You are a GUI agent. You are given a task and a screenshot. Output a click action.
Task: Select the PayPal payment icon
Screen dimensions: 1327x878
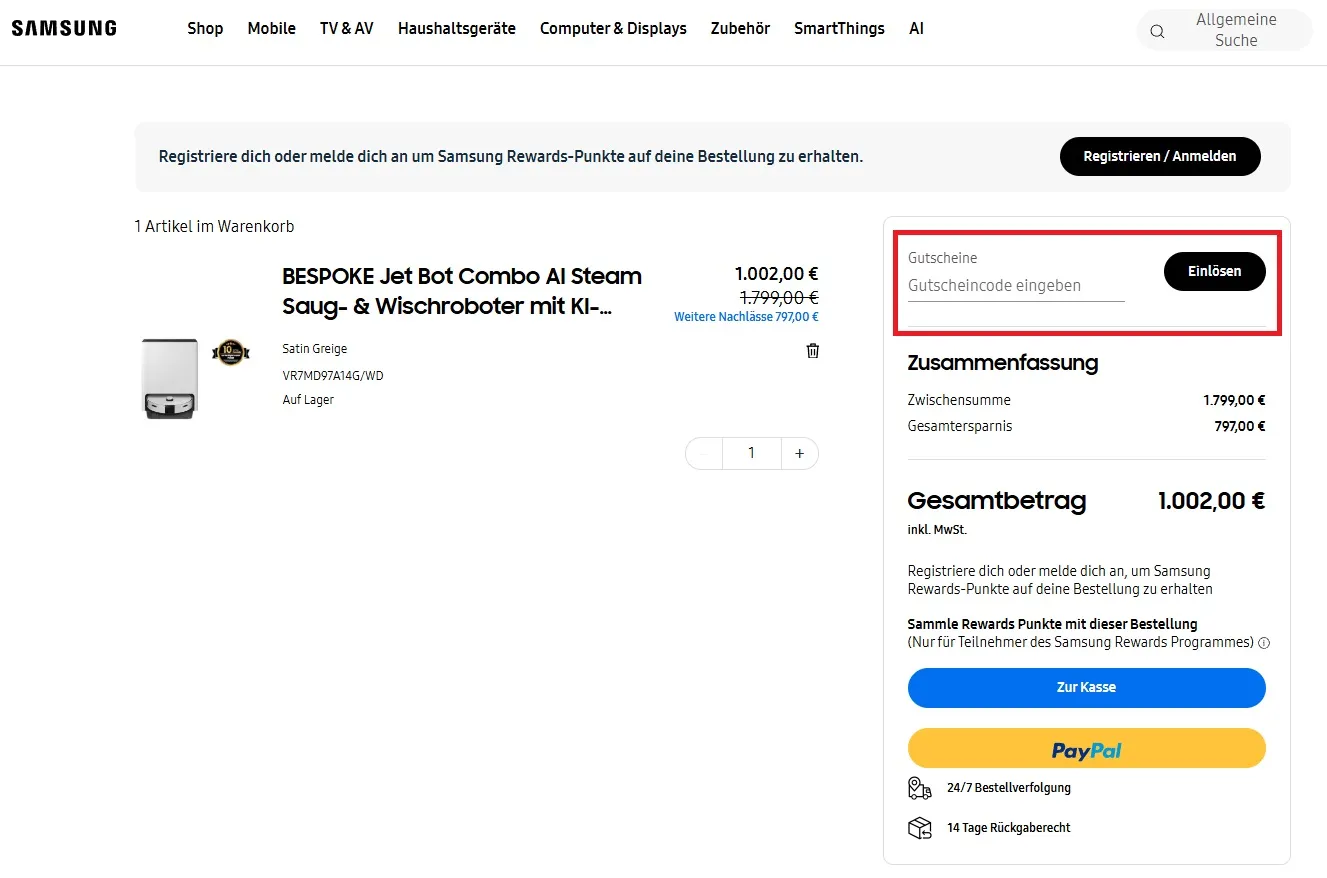coord(1086,748)
